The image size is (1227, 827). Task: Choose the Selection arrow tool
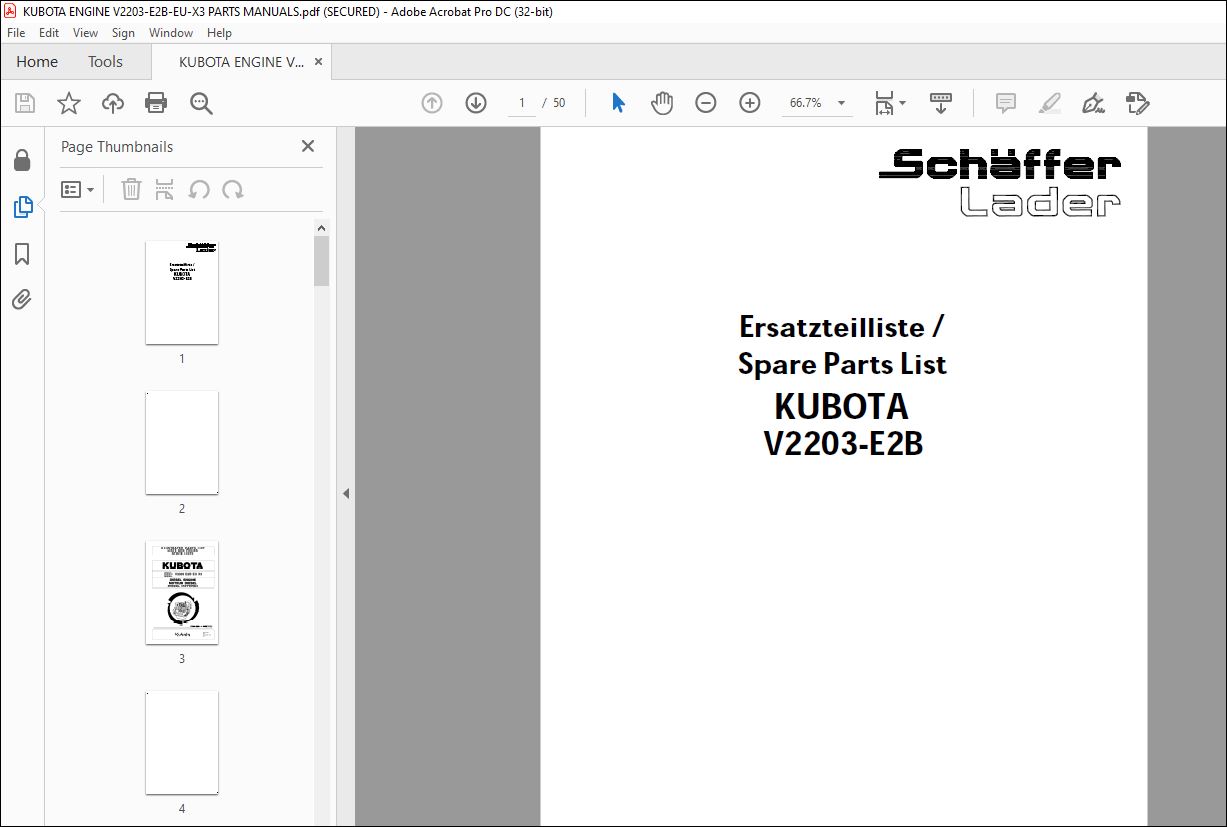click(618, 103)
